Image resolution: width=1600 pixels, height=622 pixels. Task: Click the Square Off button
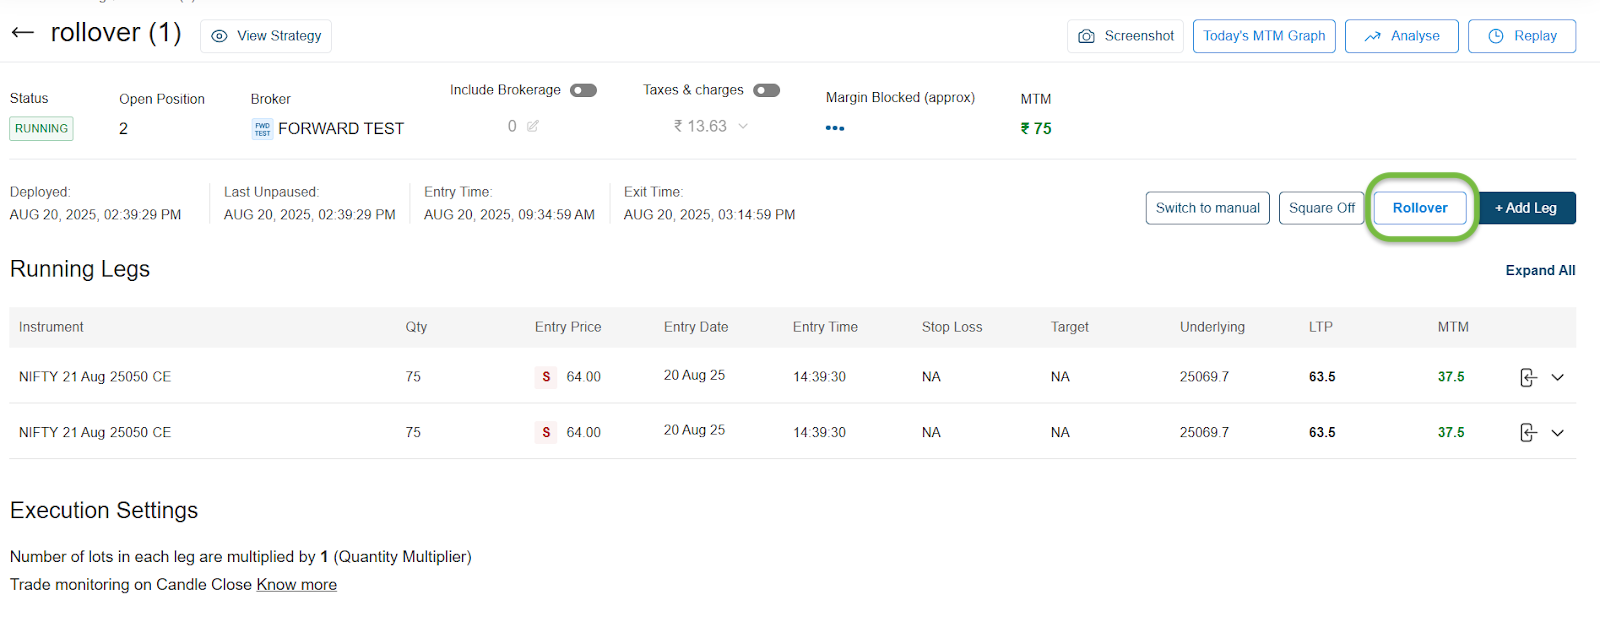1321,208
